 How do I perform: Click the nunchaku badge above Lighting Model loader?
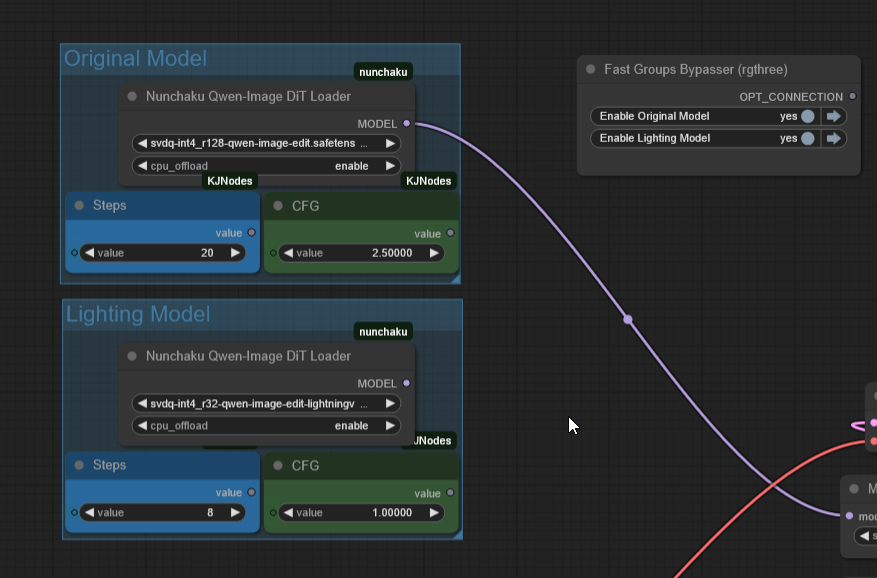pos(383,332)
